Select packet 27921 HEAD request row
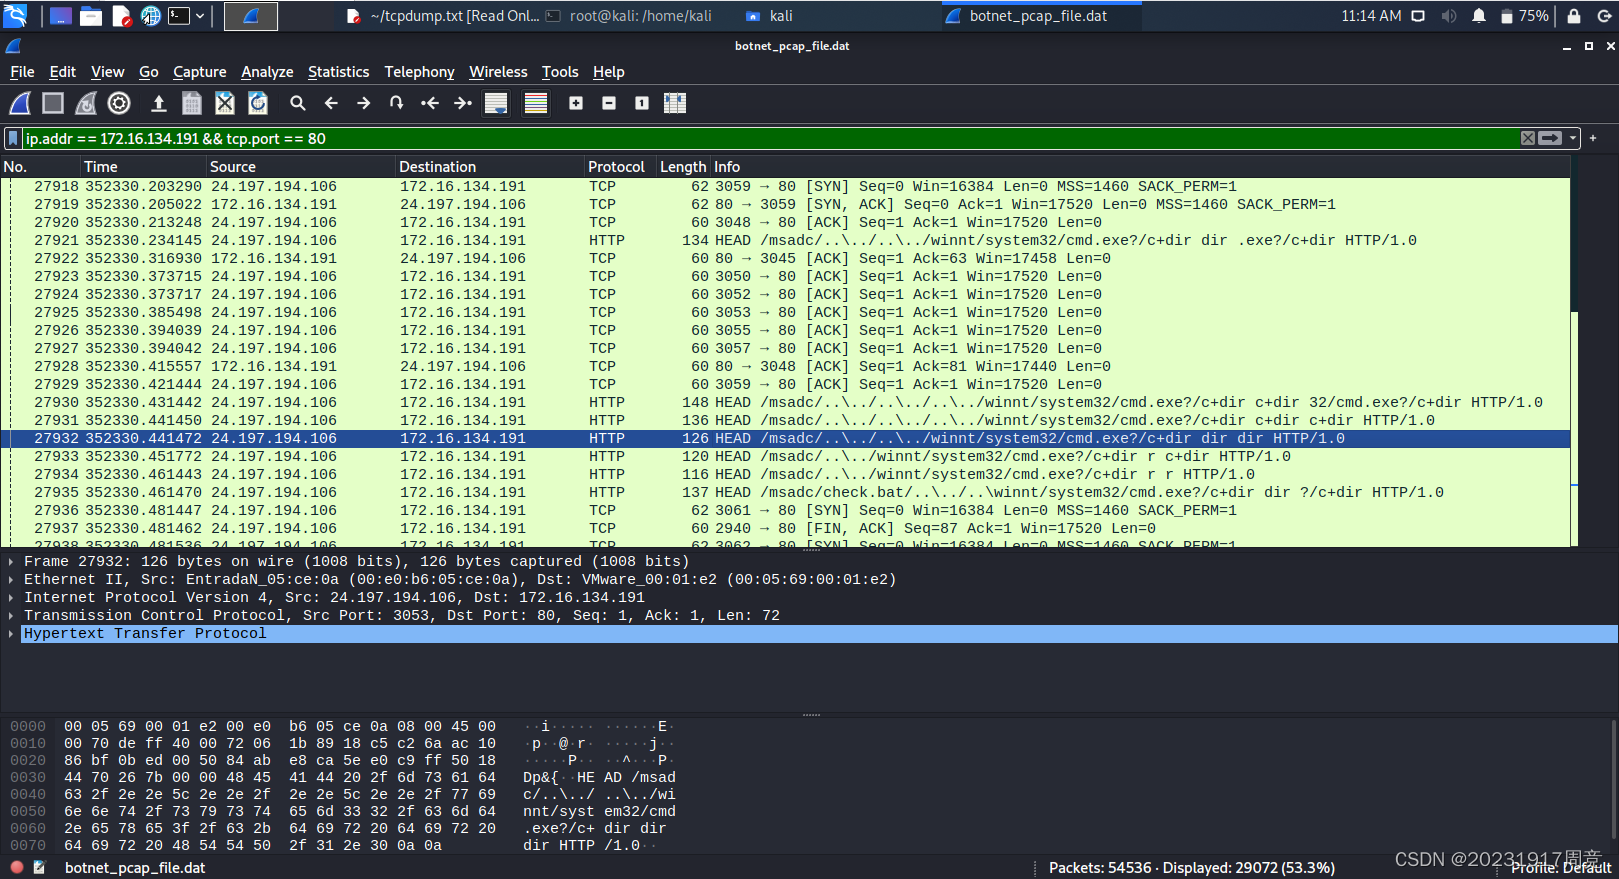This screenshot has height=879, width=1619. [x=785, y=240]
